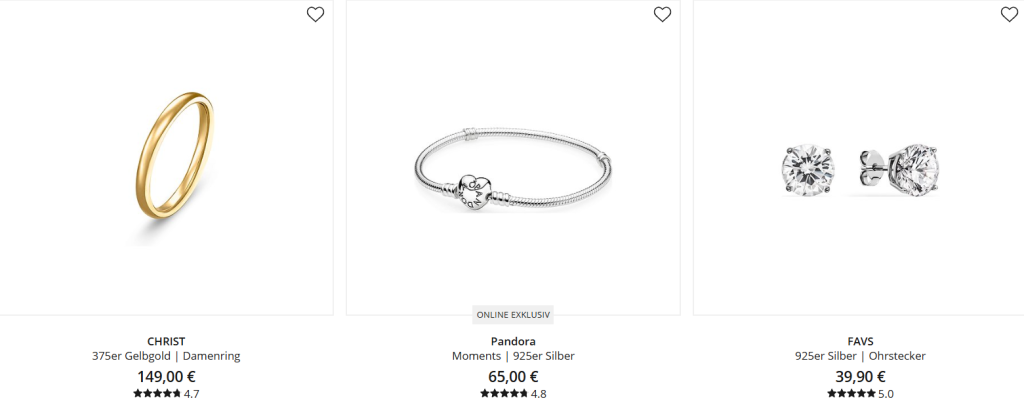Open the 4.8 star rating
Screen dimensions: 1024x409
(513, 393)
